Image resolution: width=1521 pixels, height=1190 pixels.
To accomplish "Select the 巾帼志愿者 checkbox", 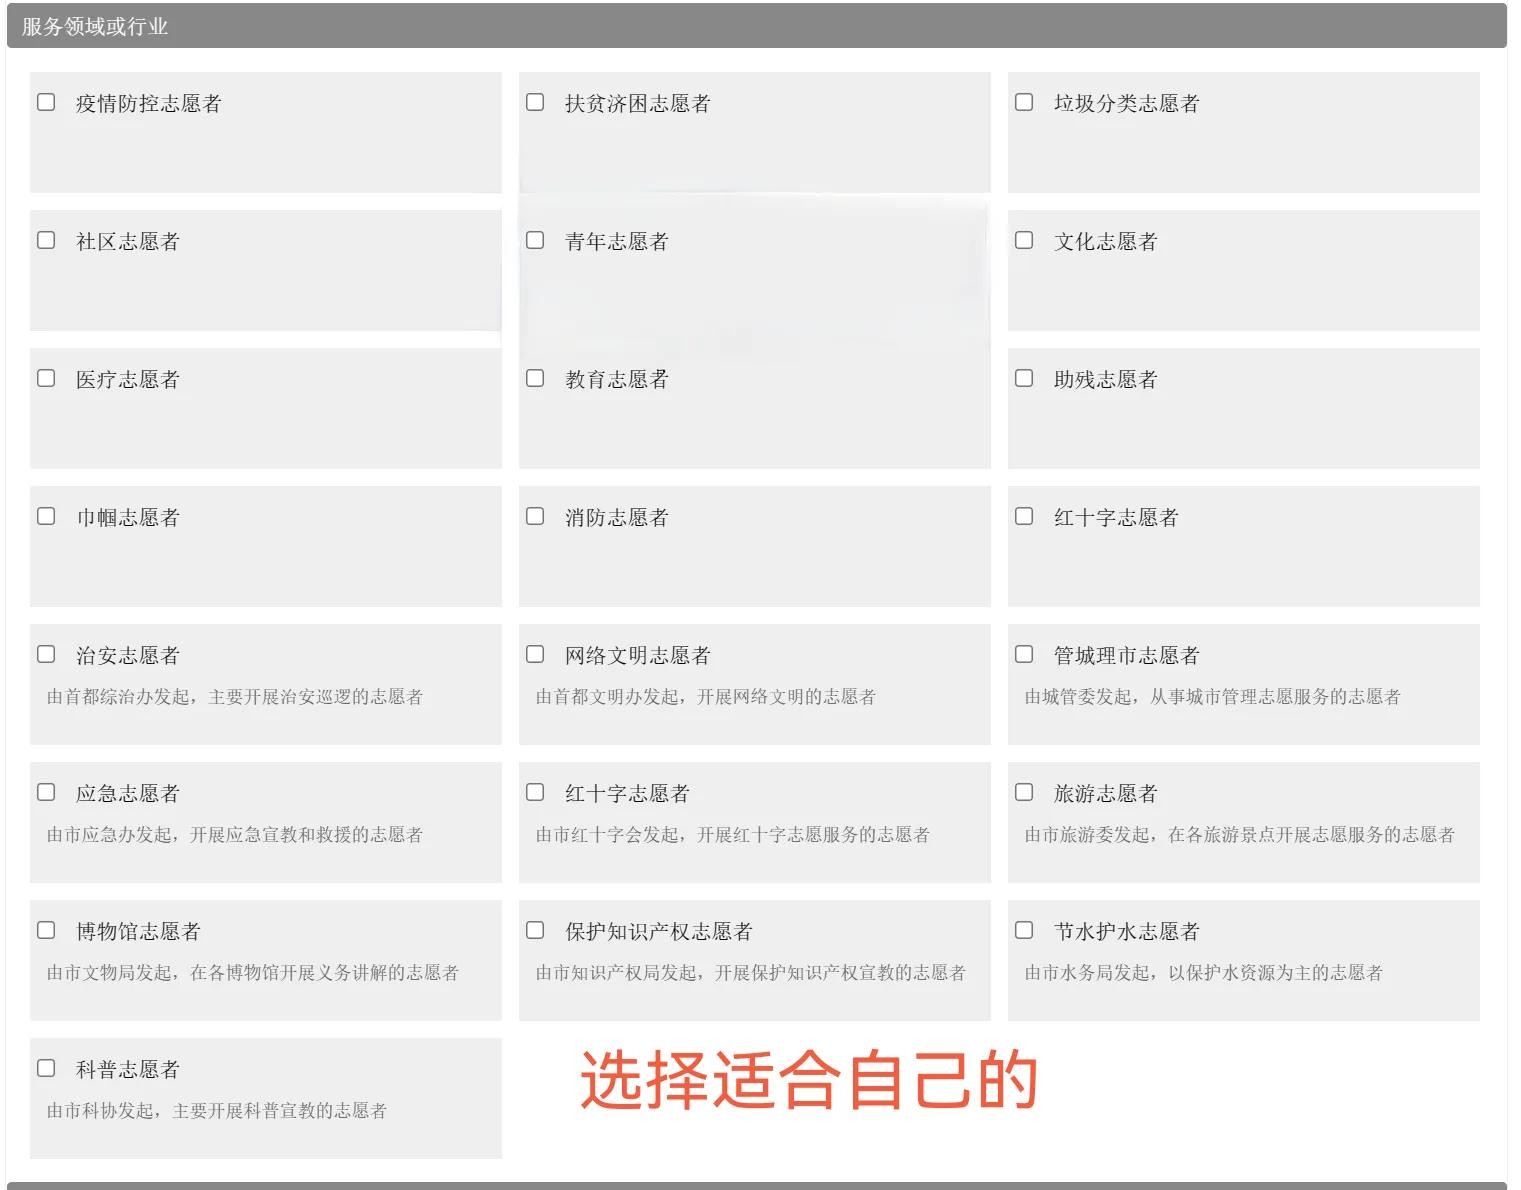I will (x=46, y=516).
